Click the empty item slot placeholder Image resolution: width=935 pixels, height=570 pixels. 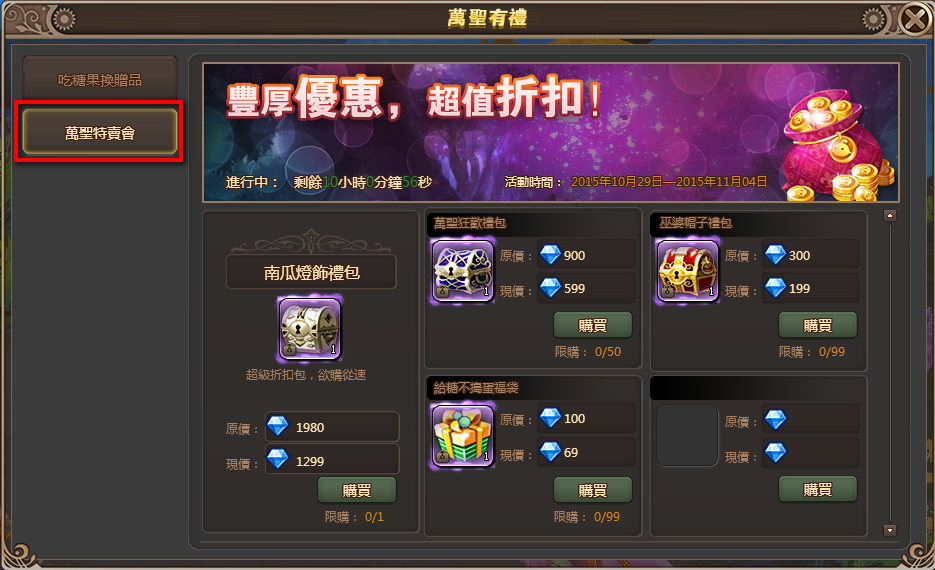687,435
